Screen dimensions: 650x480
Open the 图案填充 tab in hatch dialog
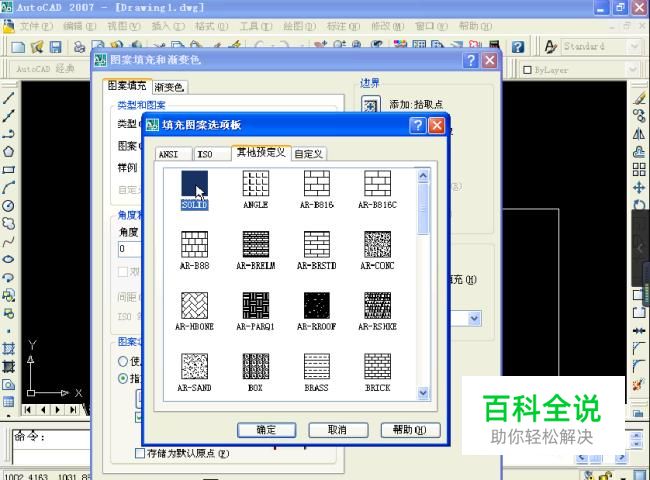[x=127, y=86]
